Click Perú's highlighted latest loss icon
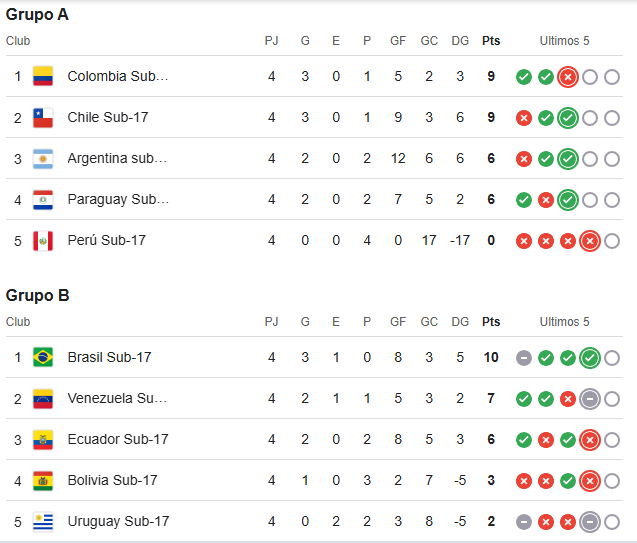637x543 pixels. [x=590, y=240]
